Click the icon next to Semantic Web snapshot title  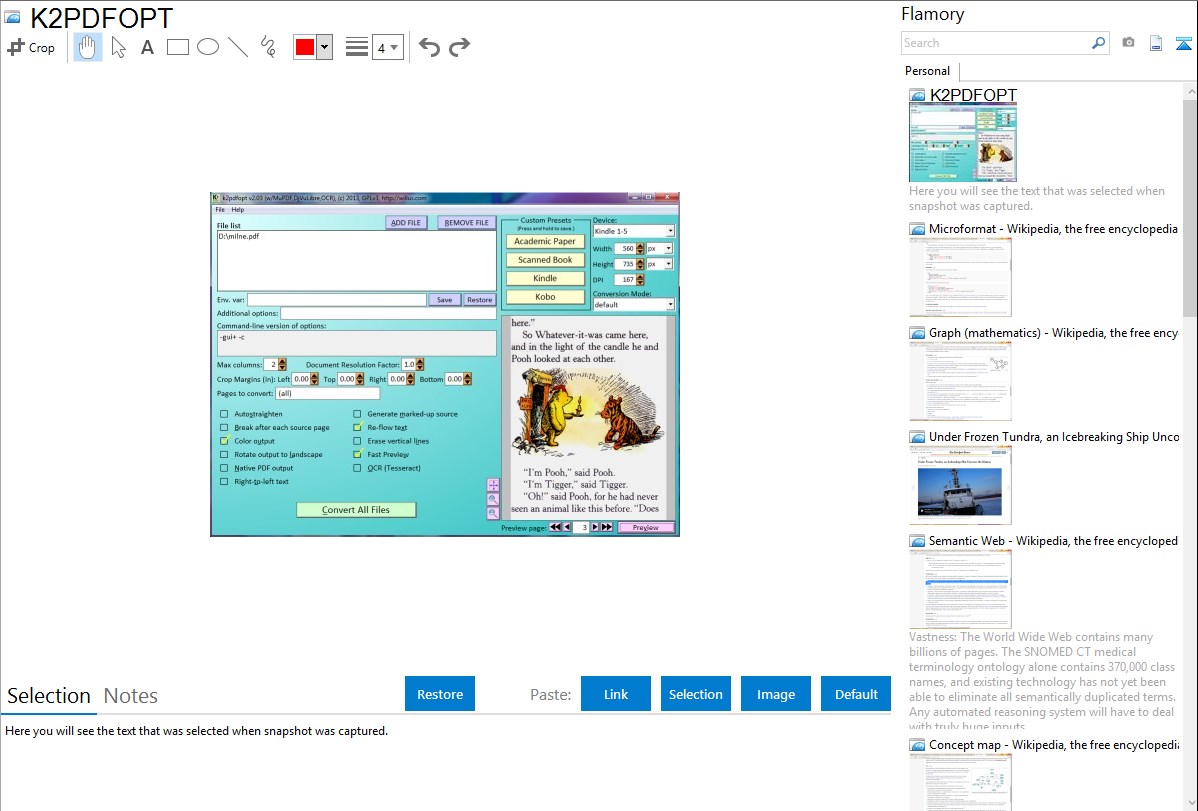pos(917,540)
